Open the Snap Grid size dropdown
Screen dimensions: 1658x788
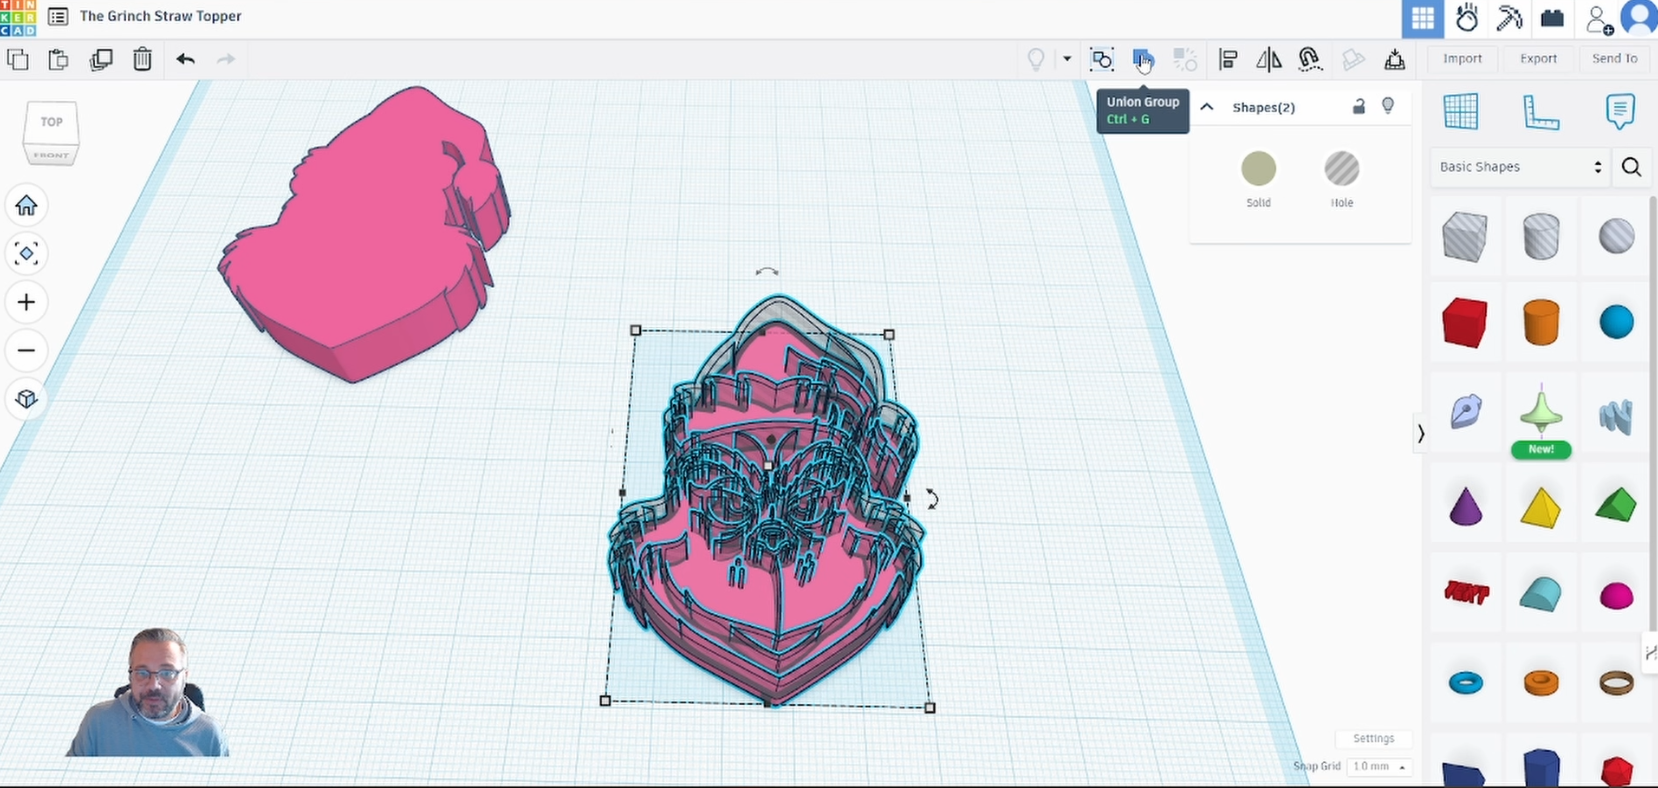pos(1379,766)
